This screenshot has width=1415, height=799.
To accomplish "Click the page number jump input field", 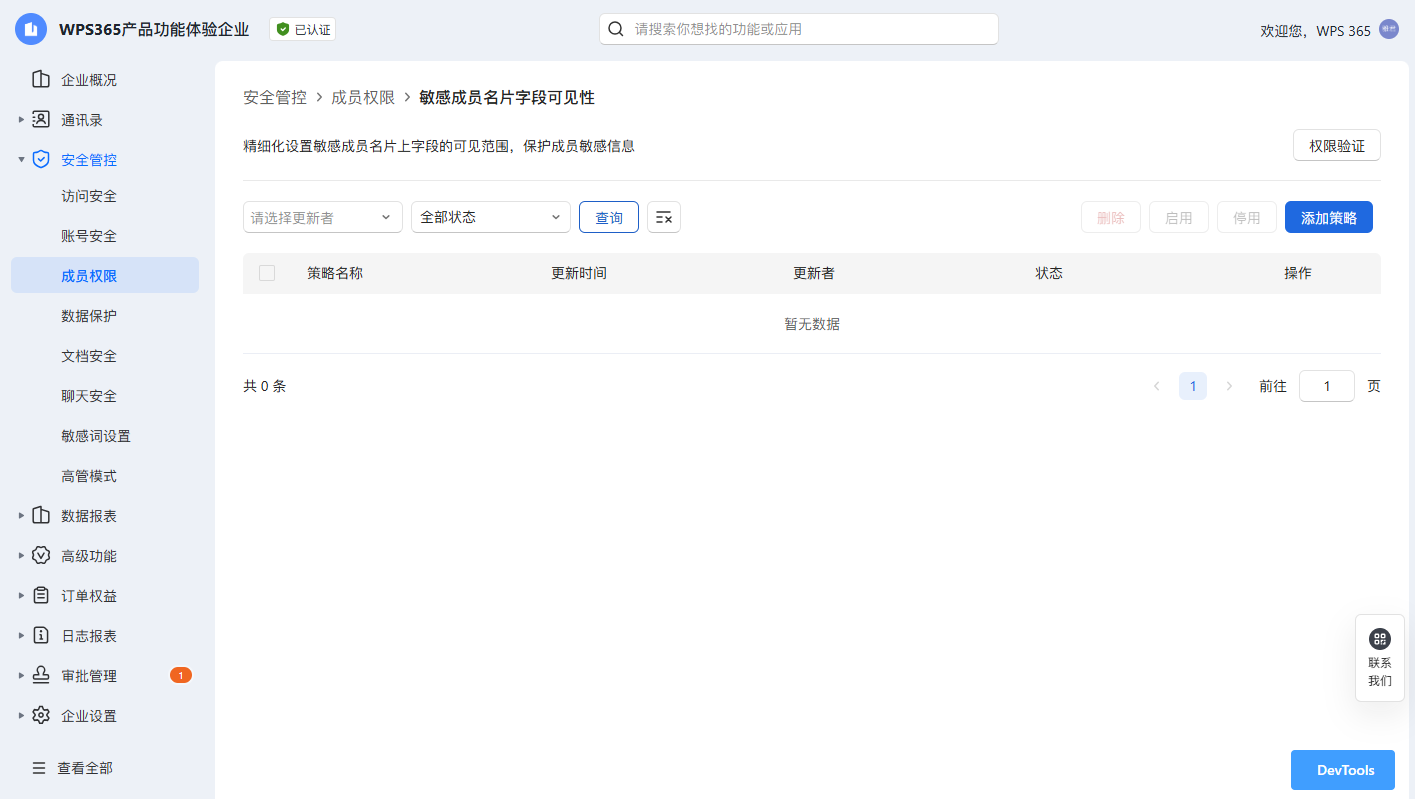I will 1326,386.
